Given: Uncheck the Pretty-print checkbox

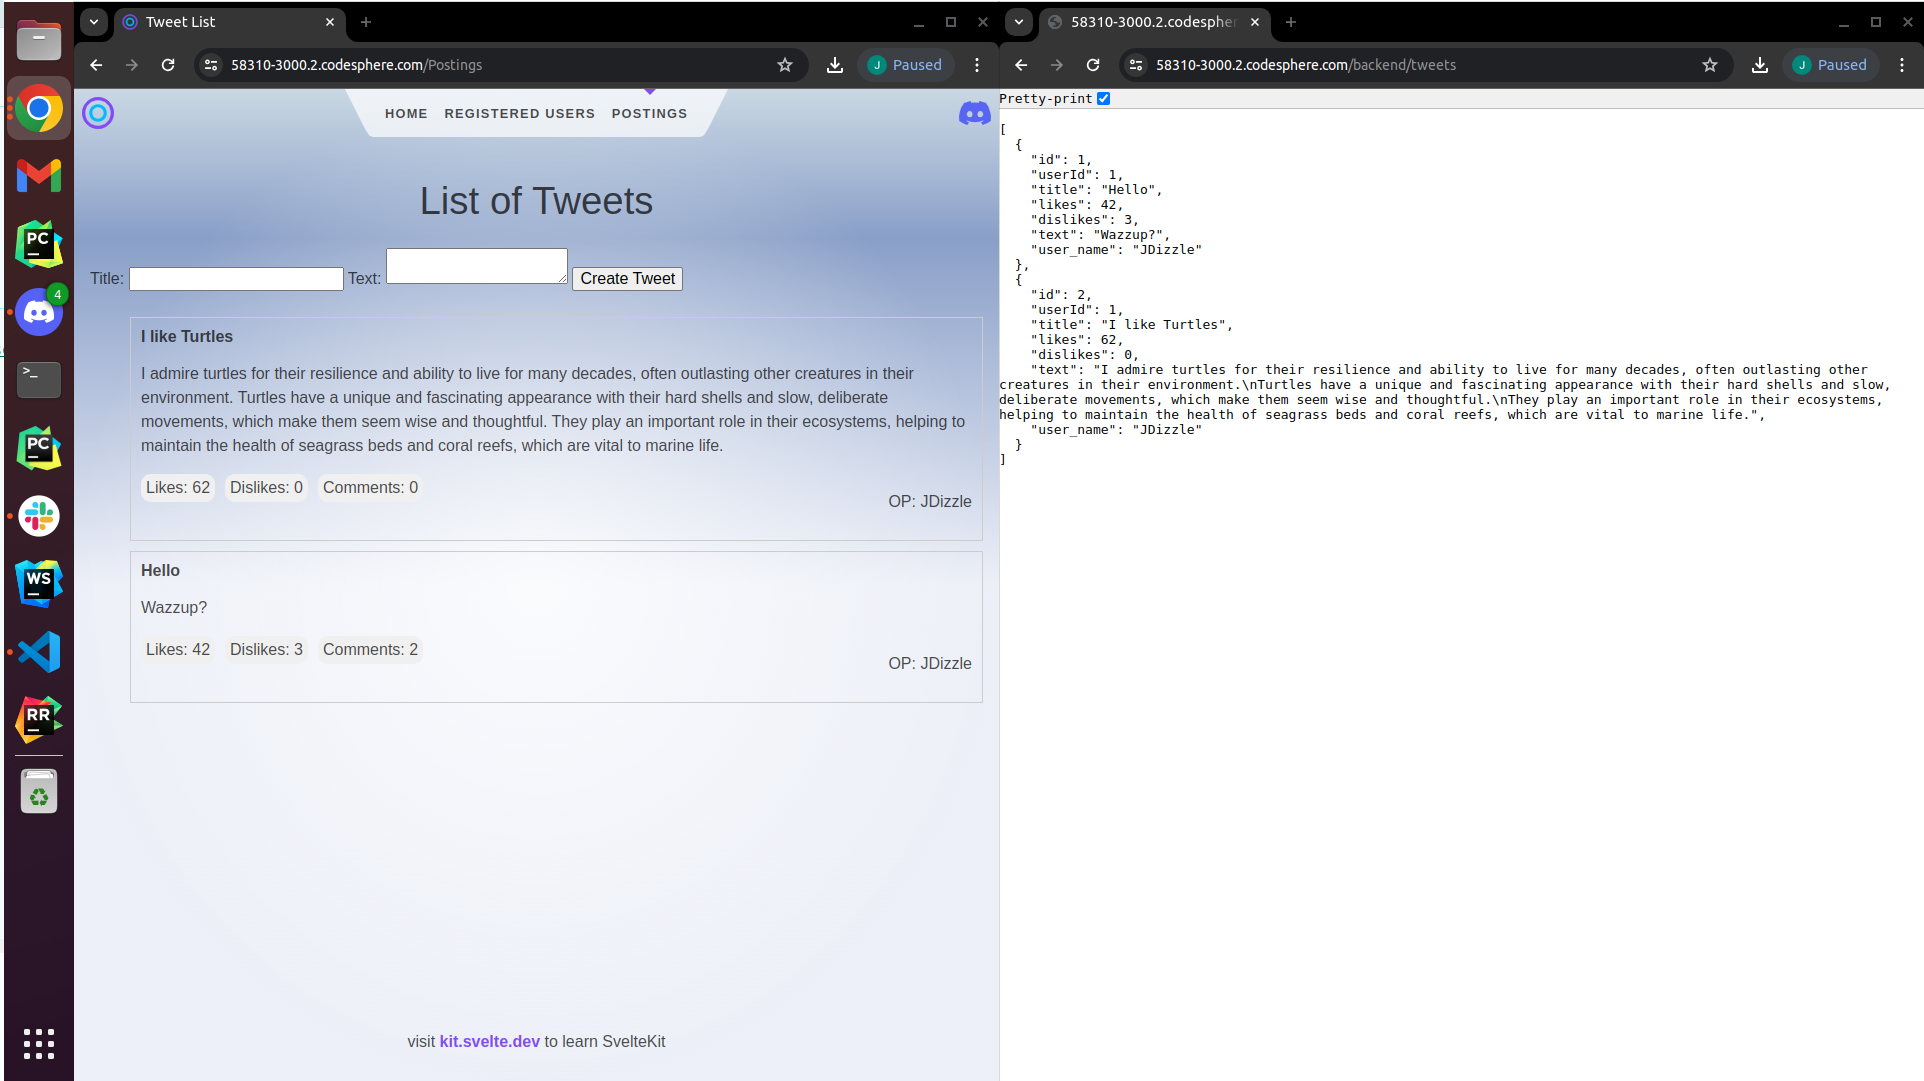Looking at the screenshot, I should tap(1103, 98).
